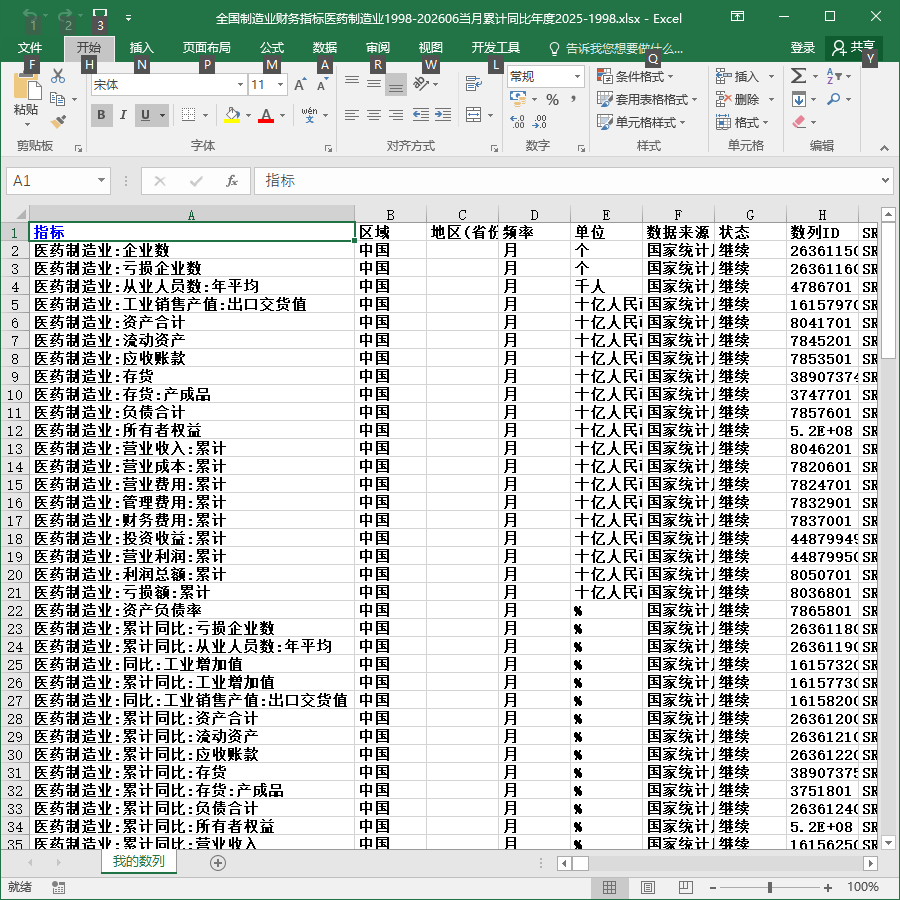Switch to Page Layout view in status bar
900x900 pixels.
tap(647, 887)
